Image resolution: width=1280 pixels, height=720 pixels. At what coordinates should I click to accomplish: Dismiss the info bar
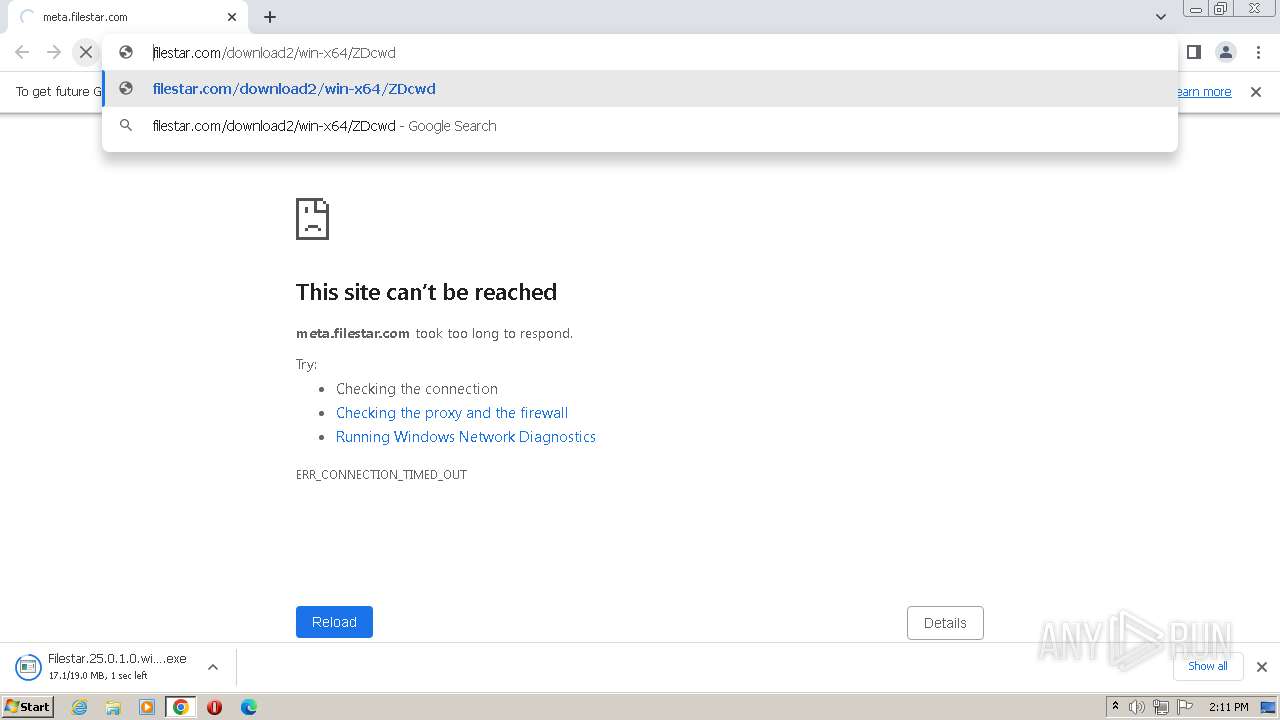coord(1256,92)
